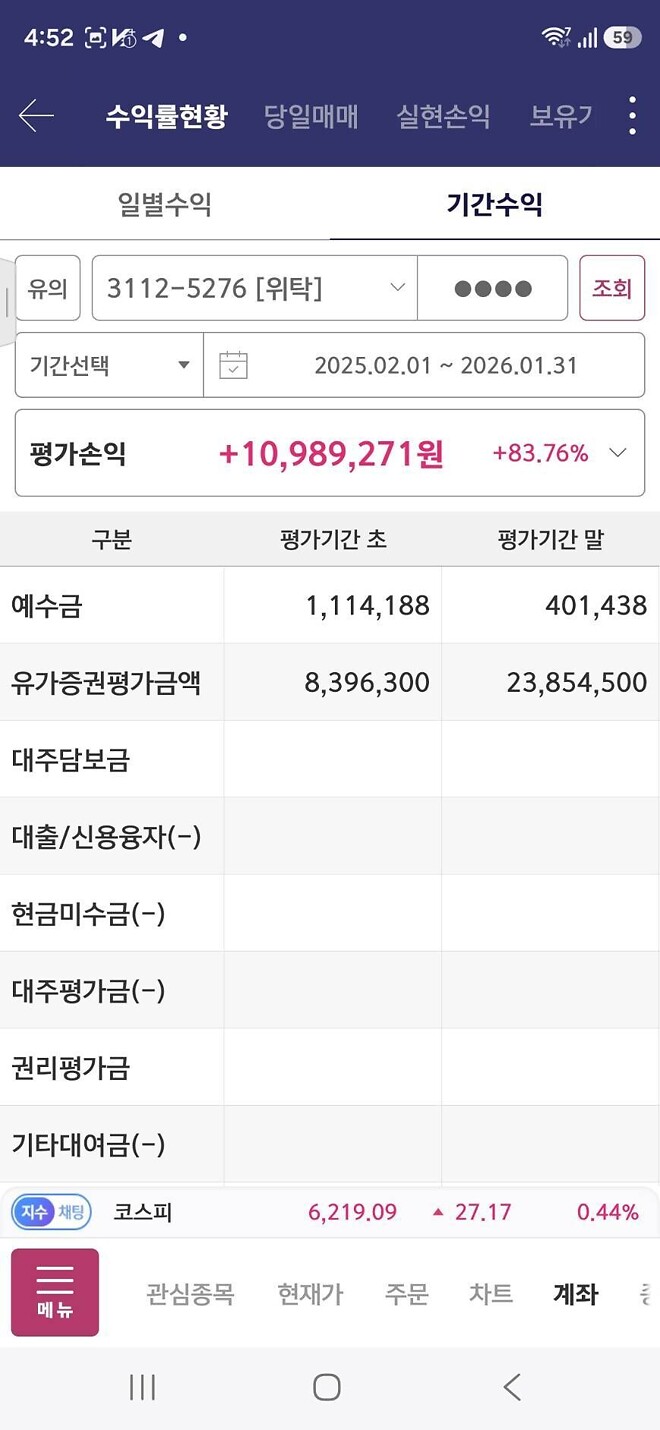Viewport: 660px width, 1430px height.
Task: Tap the 현재가 bottom navigation item
Action: (x=308, y=1292)
